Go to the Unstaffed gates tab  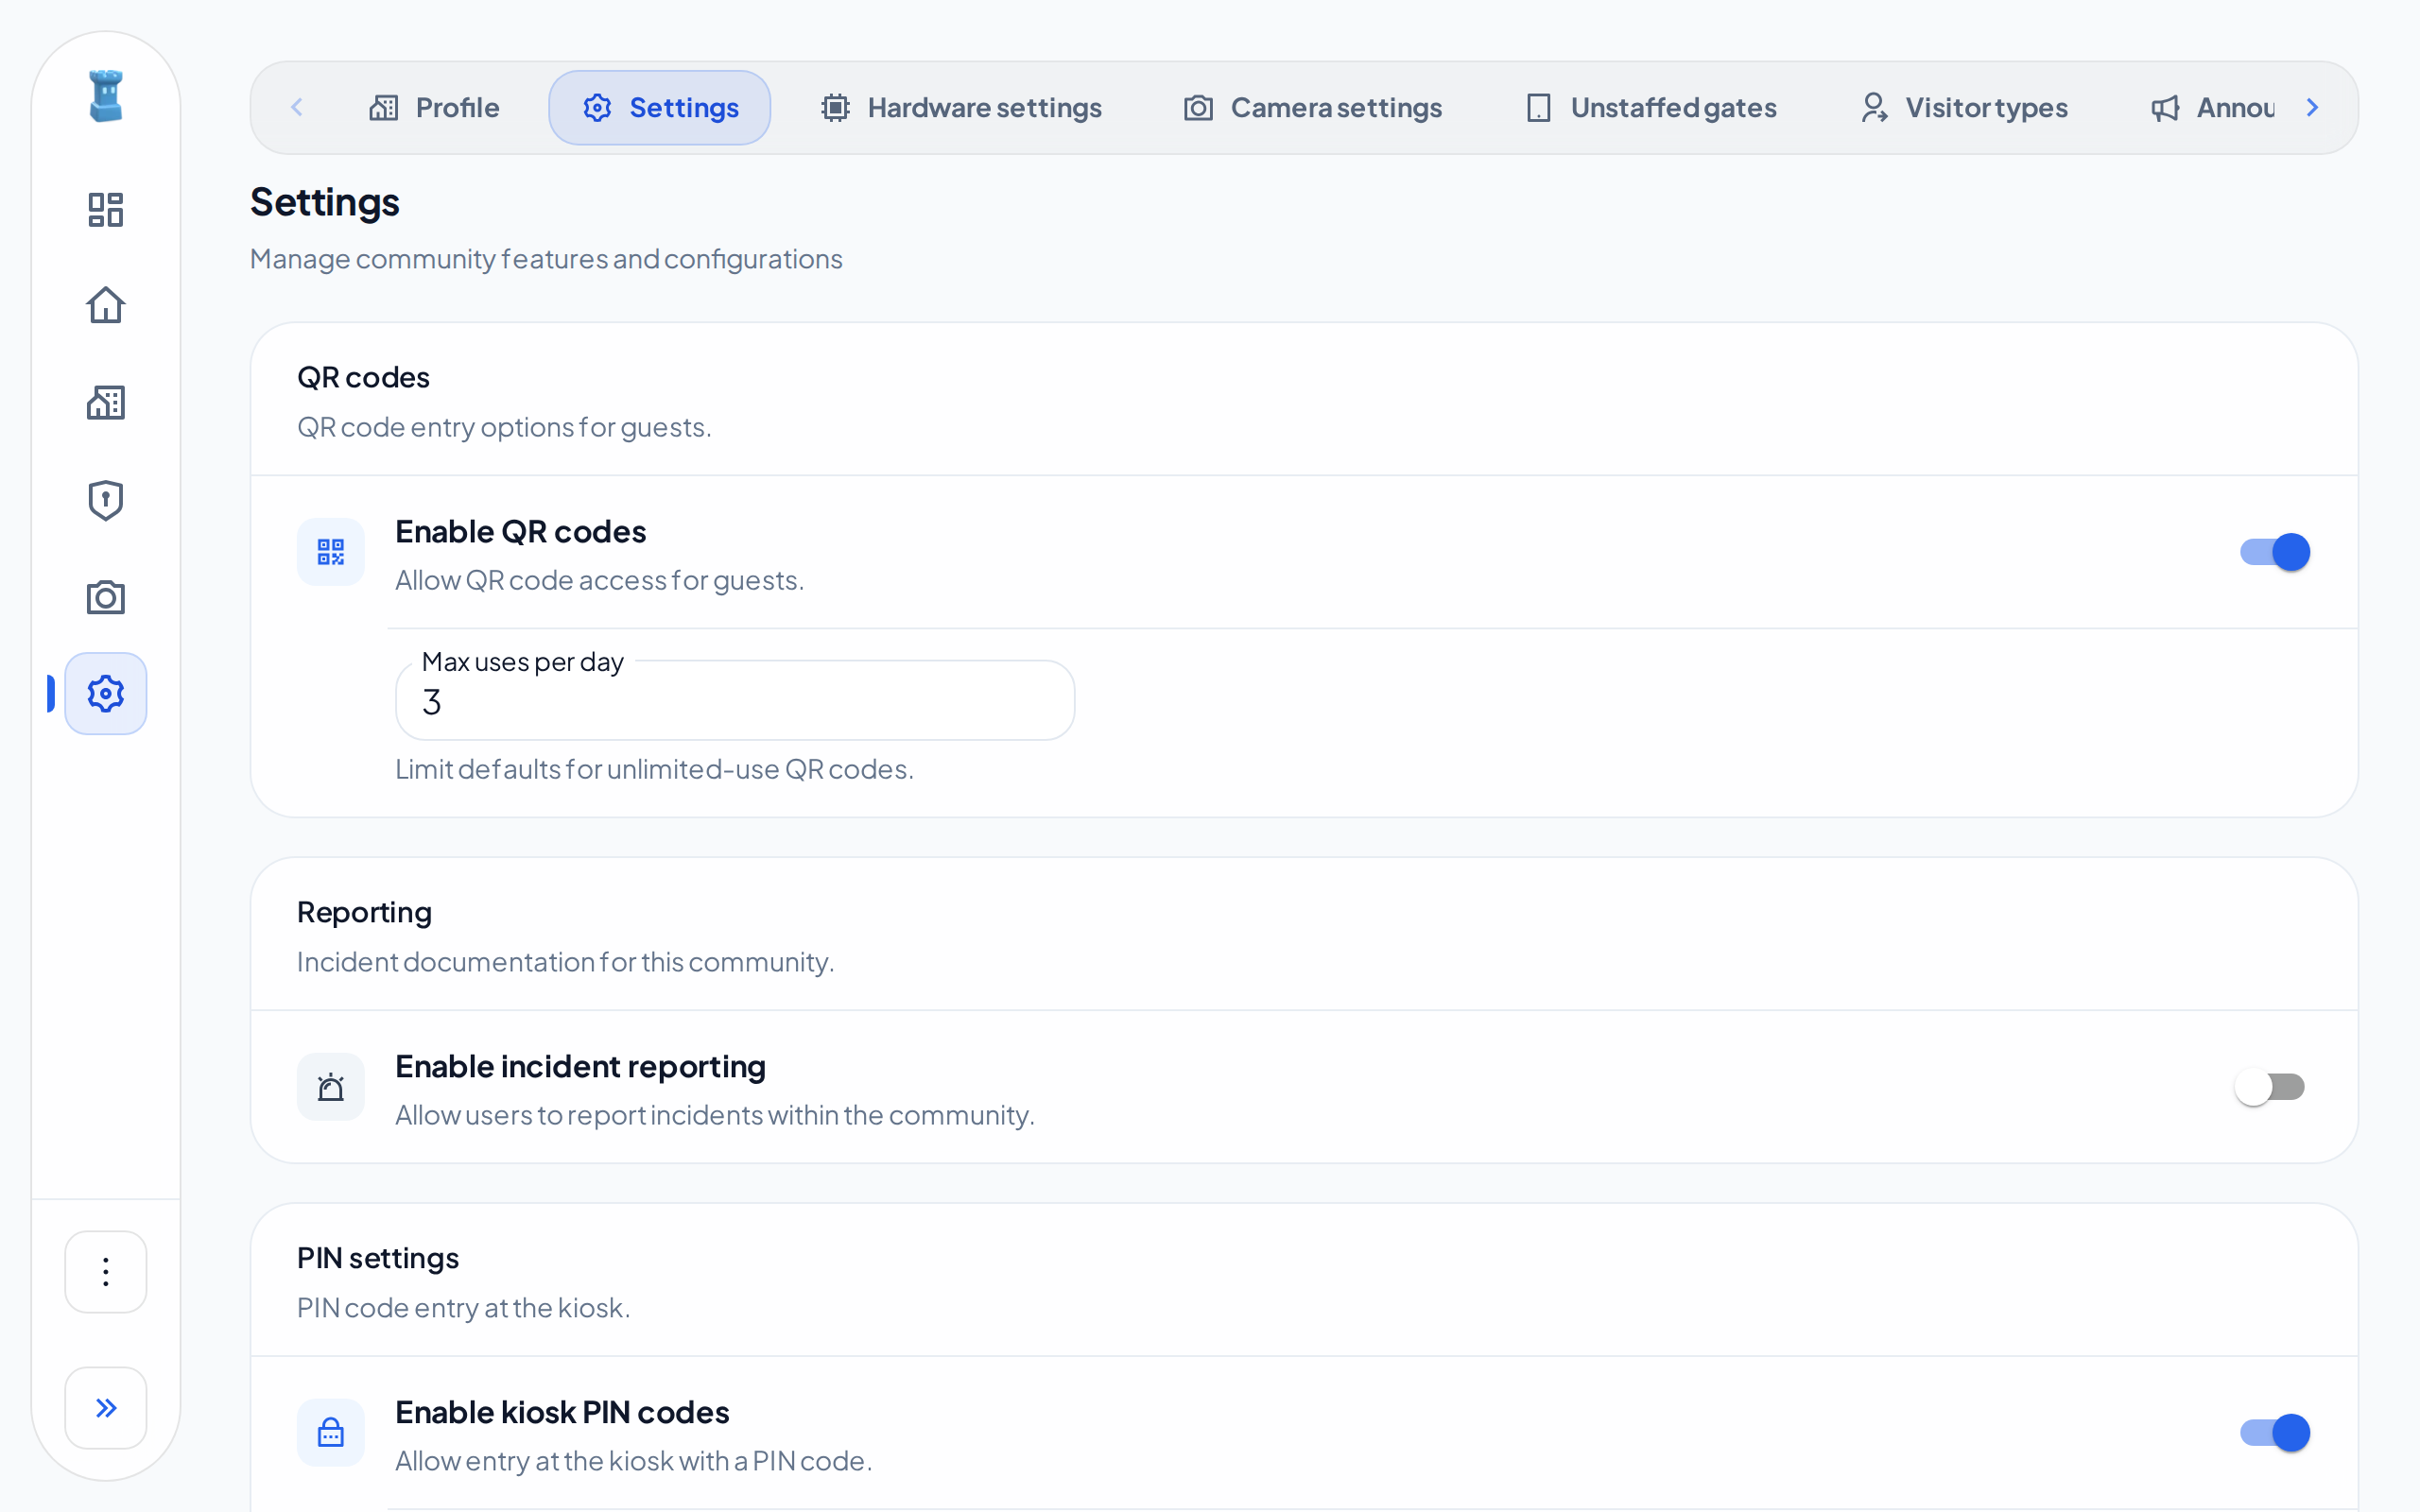point(1651,107)
